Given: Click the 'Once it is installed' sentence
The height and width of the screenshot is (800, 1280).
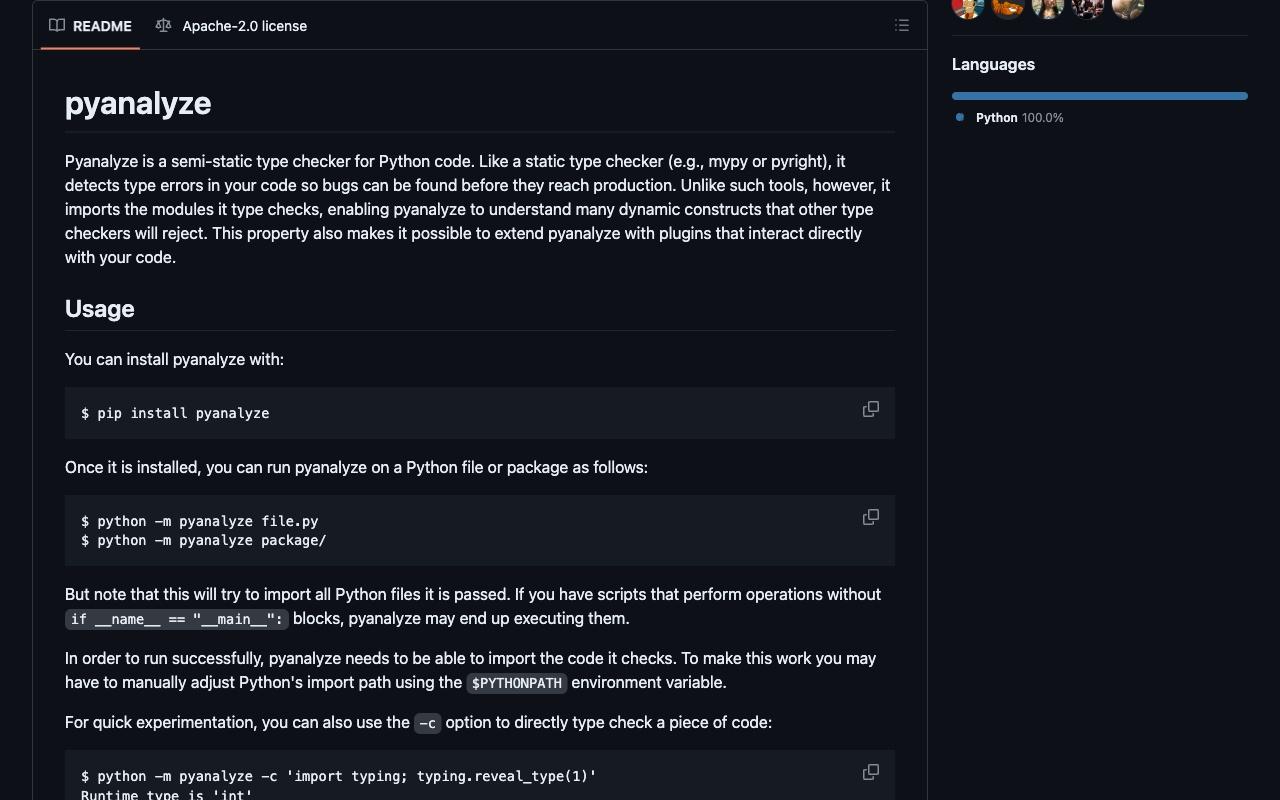Looking at the screenshot, I should click(x=356, y=467).
